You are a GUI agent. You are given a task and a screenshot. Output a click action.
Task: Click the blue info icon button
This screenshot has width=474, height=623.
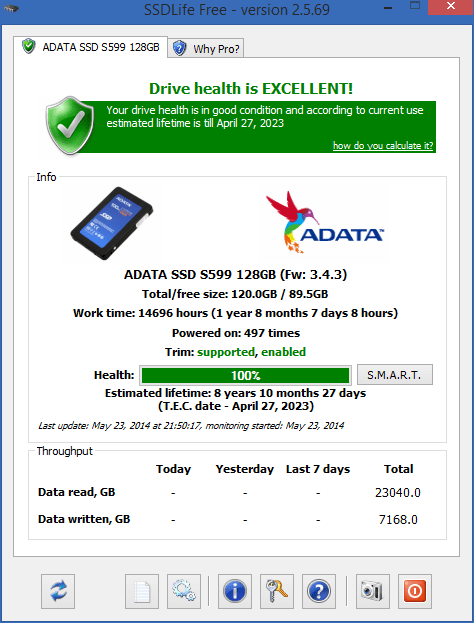coord(235,591)
